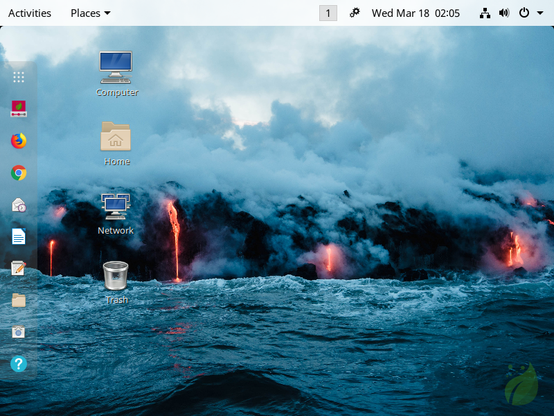Image resolution: width=554 pixels, height=416 pixels.
Task: Expand the system menu arrow
Action: (540, 13)
